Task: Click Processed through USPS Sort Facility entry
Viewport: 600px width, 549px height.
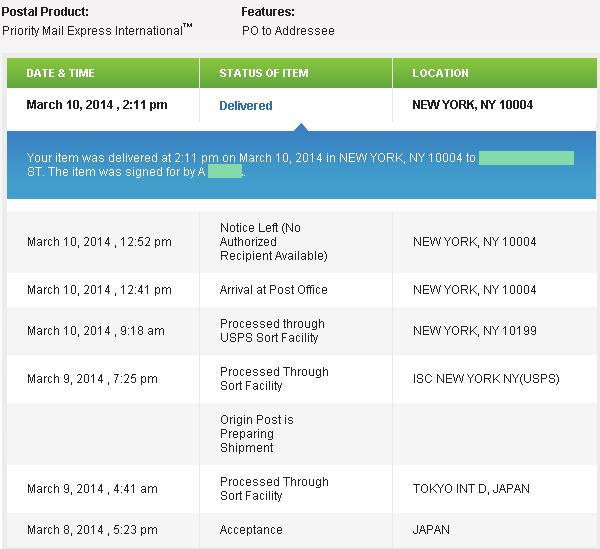Action: tap(272, 331)
